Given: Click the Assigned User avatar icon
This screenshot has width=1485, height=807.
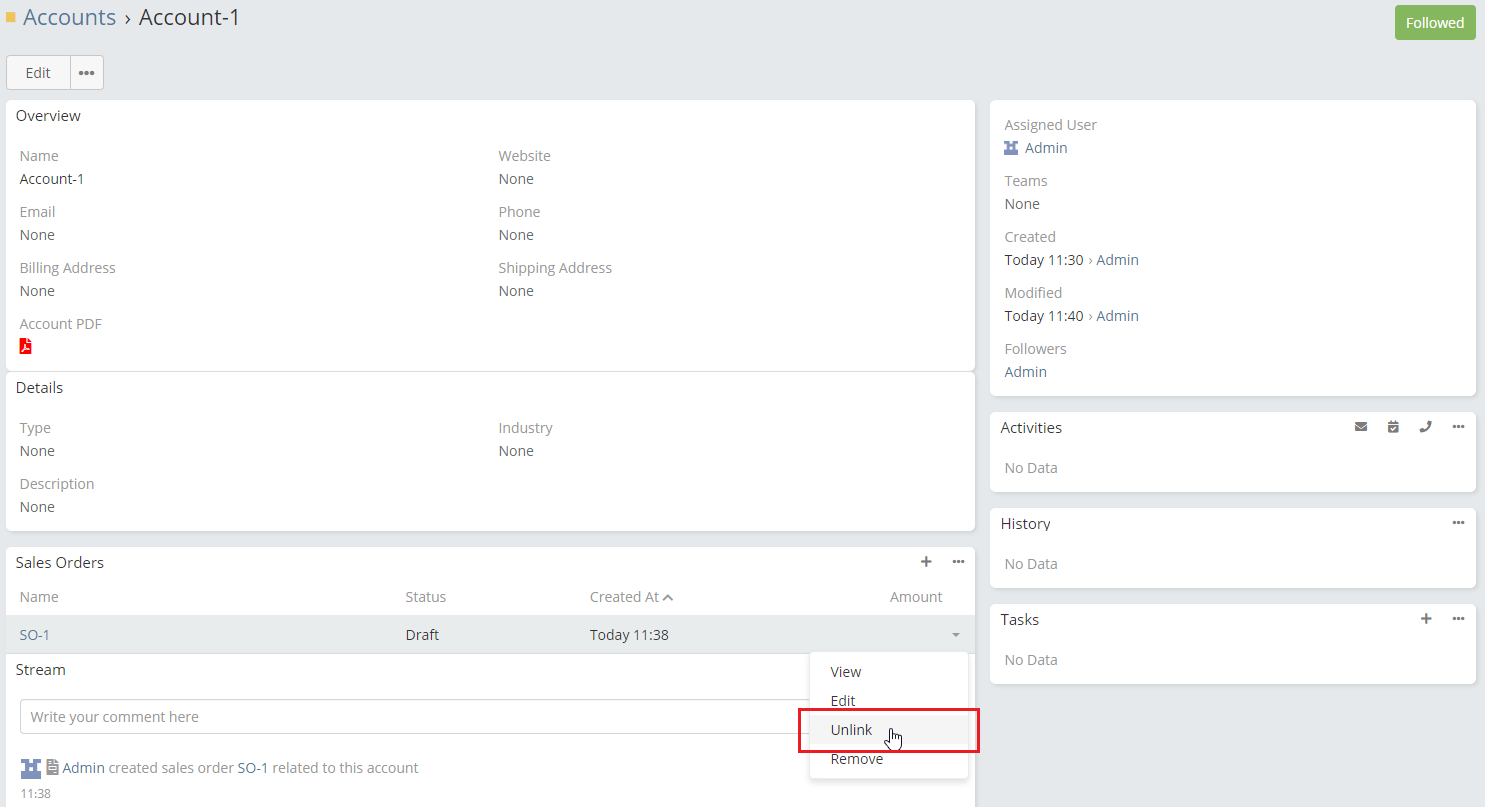Looking at the screenshot, I should 1011,148.
